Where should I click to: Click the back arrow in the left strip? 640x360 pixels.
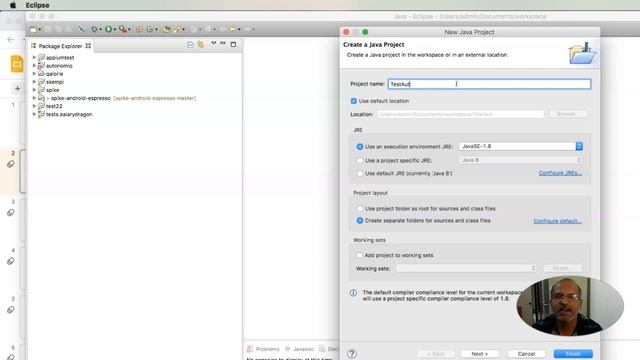tap(11, 40)
